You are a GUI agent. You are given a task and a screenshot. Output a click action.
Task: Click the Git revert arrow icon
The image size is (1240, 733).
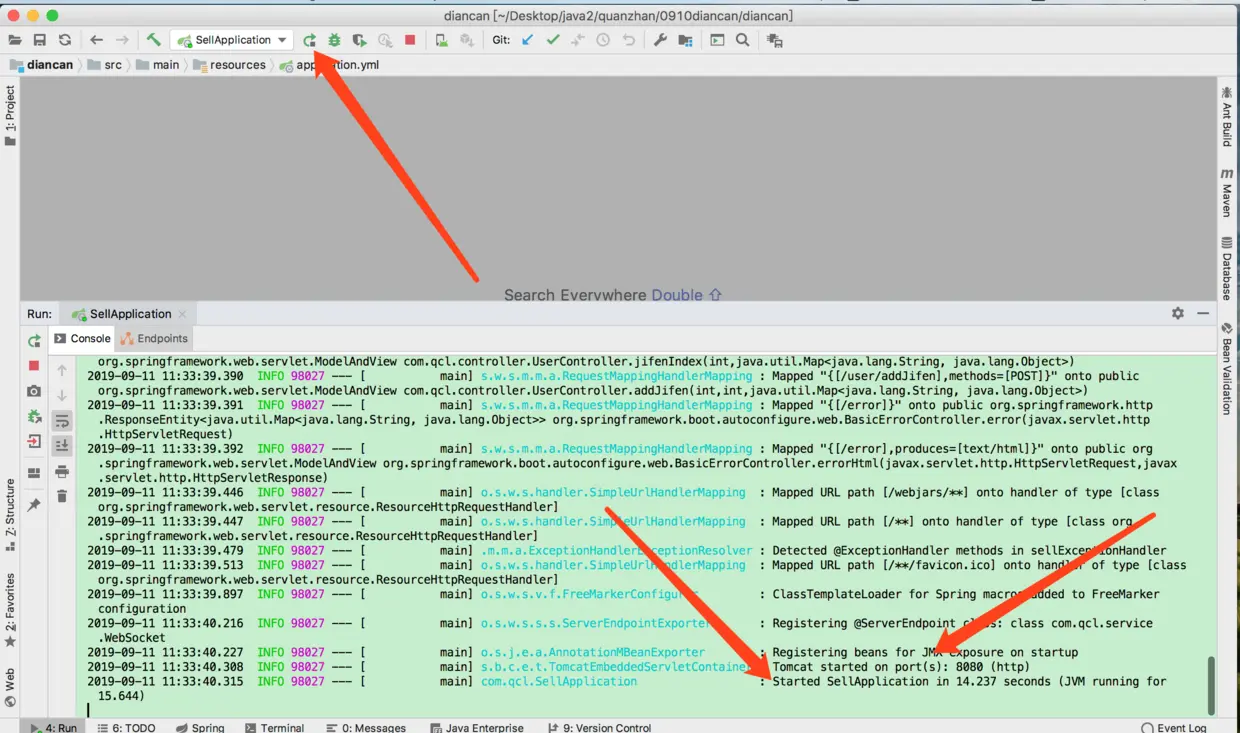[x=629, y=40]
